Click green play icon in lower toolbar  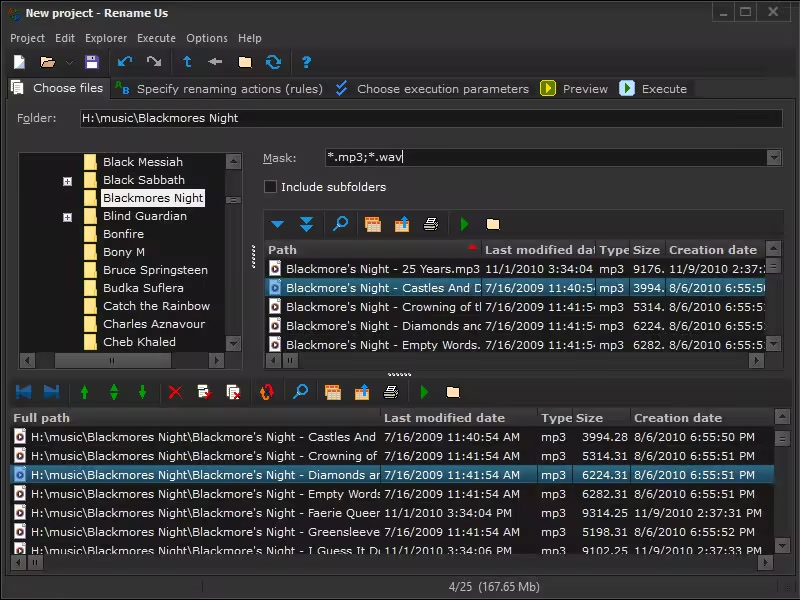coord(424,392)
